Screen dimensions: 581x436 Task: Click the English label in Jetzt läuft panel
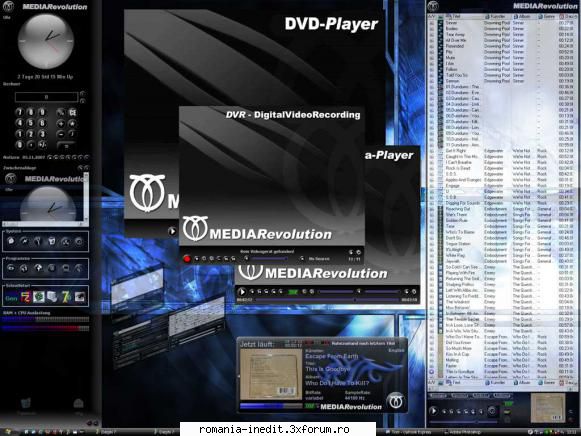[396, 350]
